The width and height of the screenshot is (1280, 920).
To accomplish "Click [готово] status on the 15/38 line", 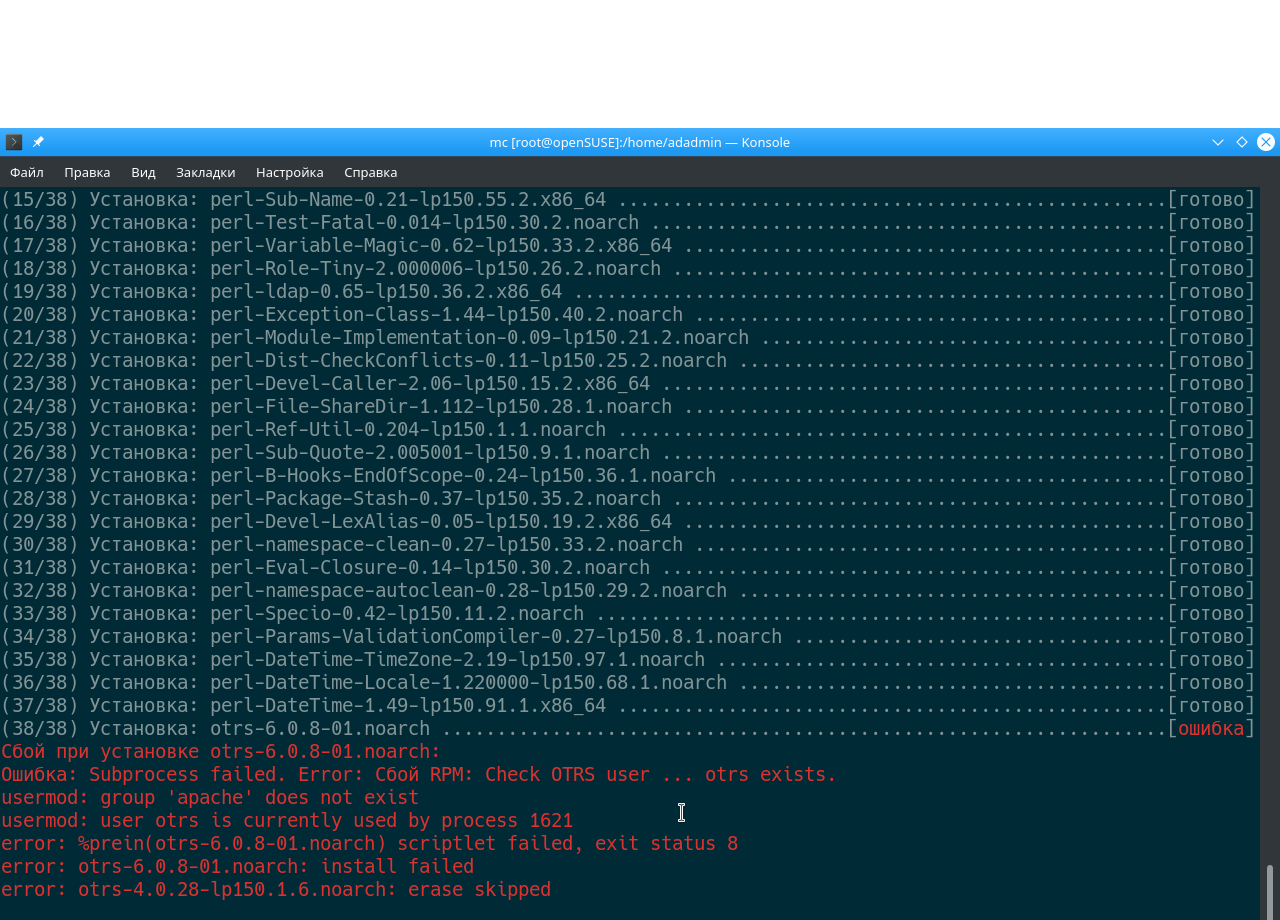I will (1211, 199).
